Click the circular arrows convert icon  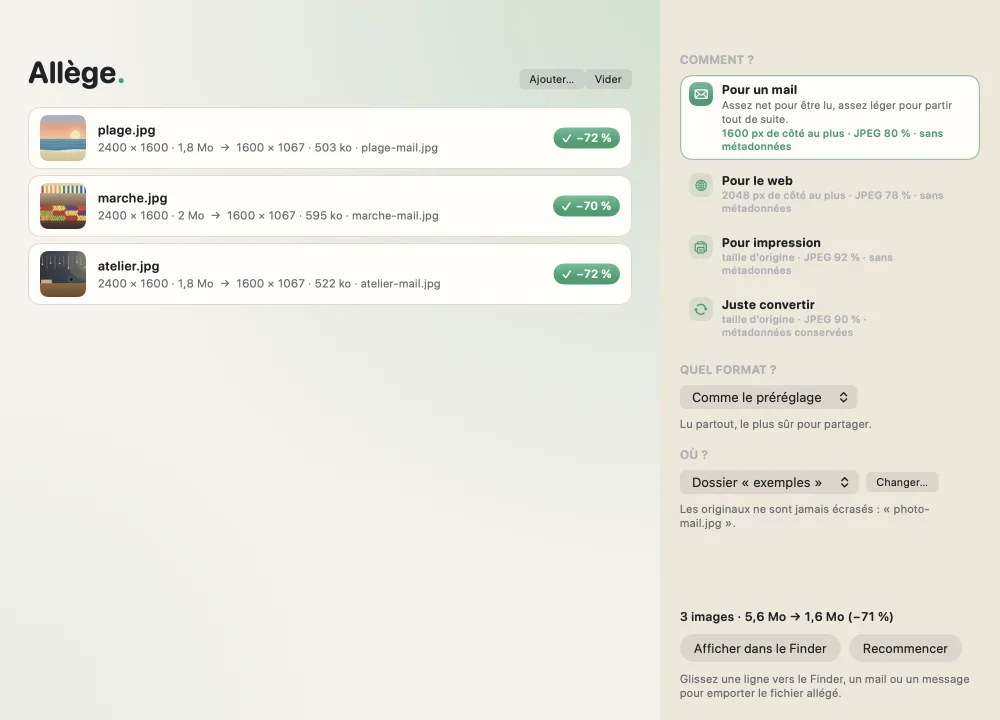(701, 309)
